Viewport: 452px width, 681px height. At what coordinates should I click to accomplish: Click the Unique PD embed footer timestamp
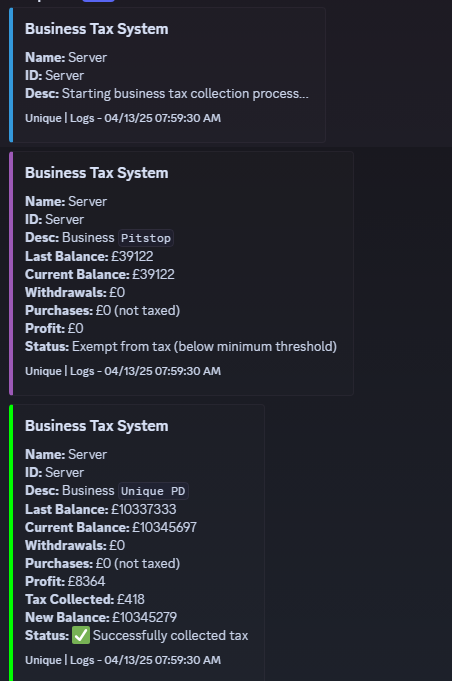(123, 660)
